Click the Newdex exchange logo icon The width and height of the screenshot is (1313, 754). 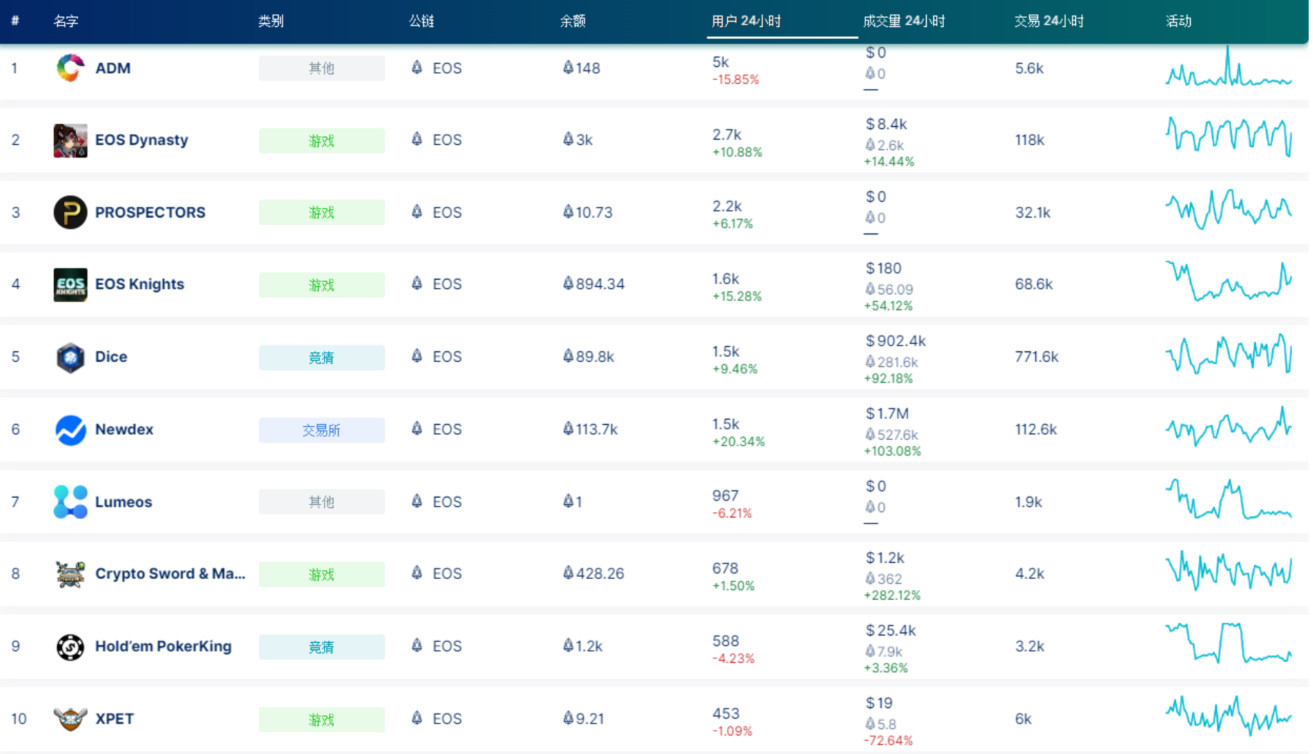(x=70, y=429)
